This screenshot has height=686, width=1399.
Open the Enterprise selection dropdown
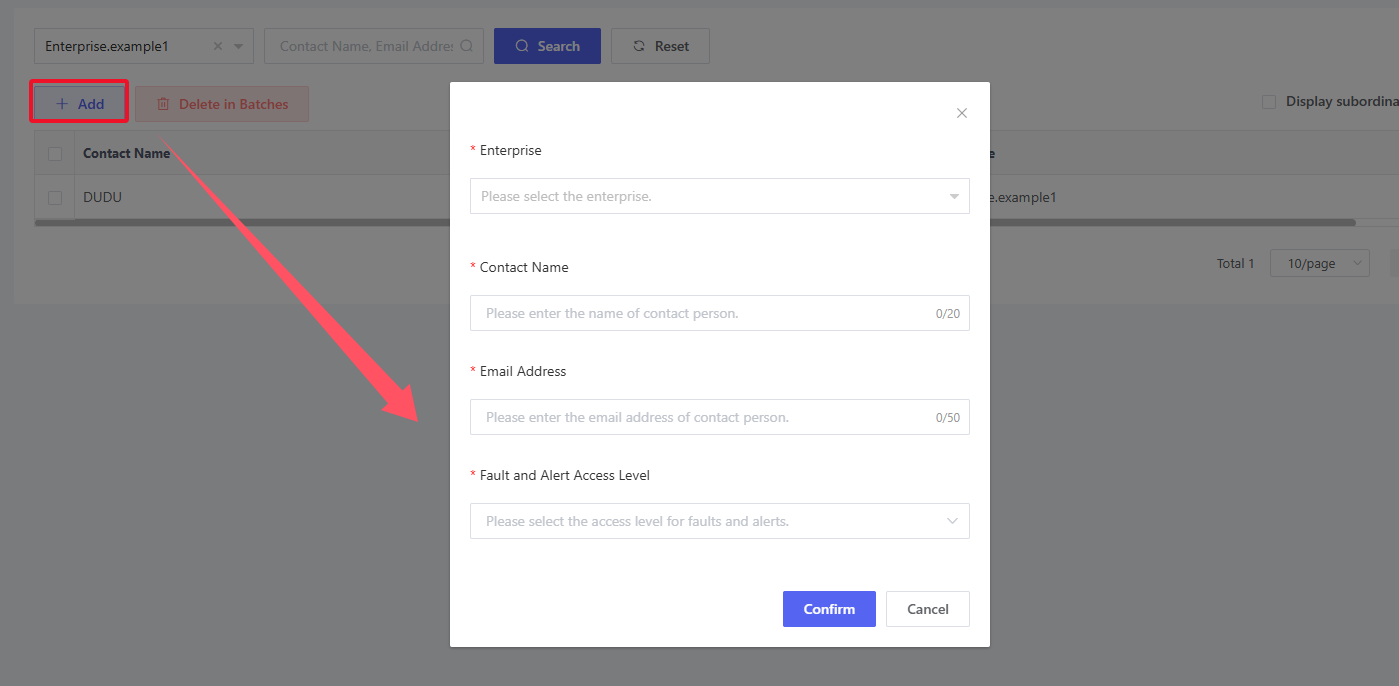click(719, 196)
